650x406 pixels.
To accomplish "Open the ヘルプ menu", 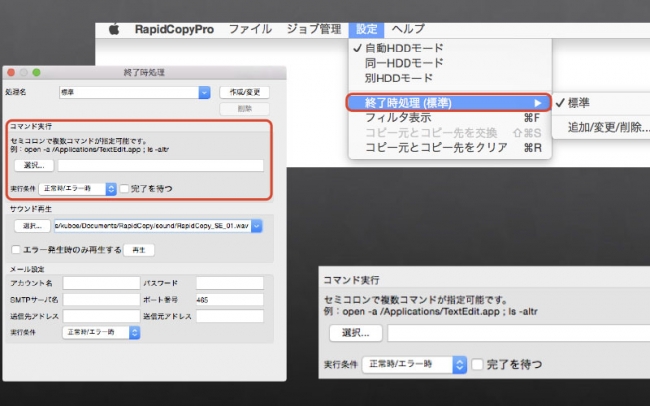I will coord(408,29).
